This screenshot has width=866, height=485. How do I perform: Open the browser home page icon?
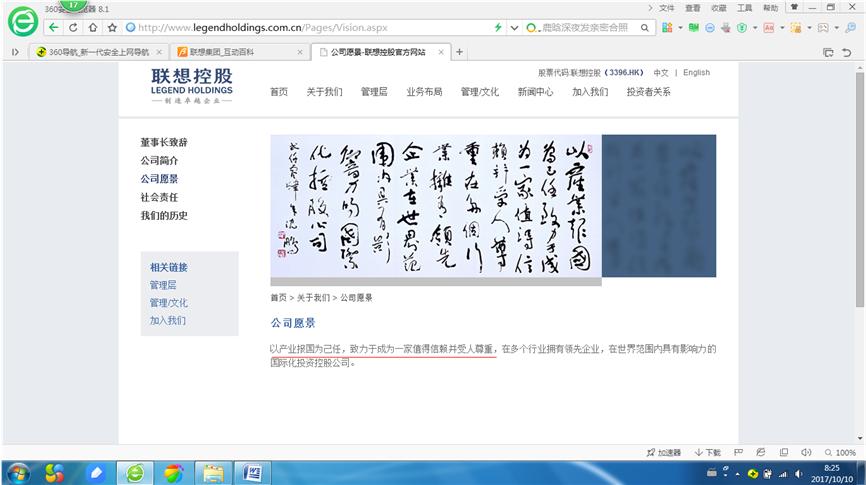pos(93,27)
